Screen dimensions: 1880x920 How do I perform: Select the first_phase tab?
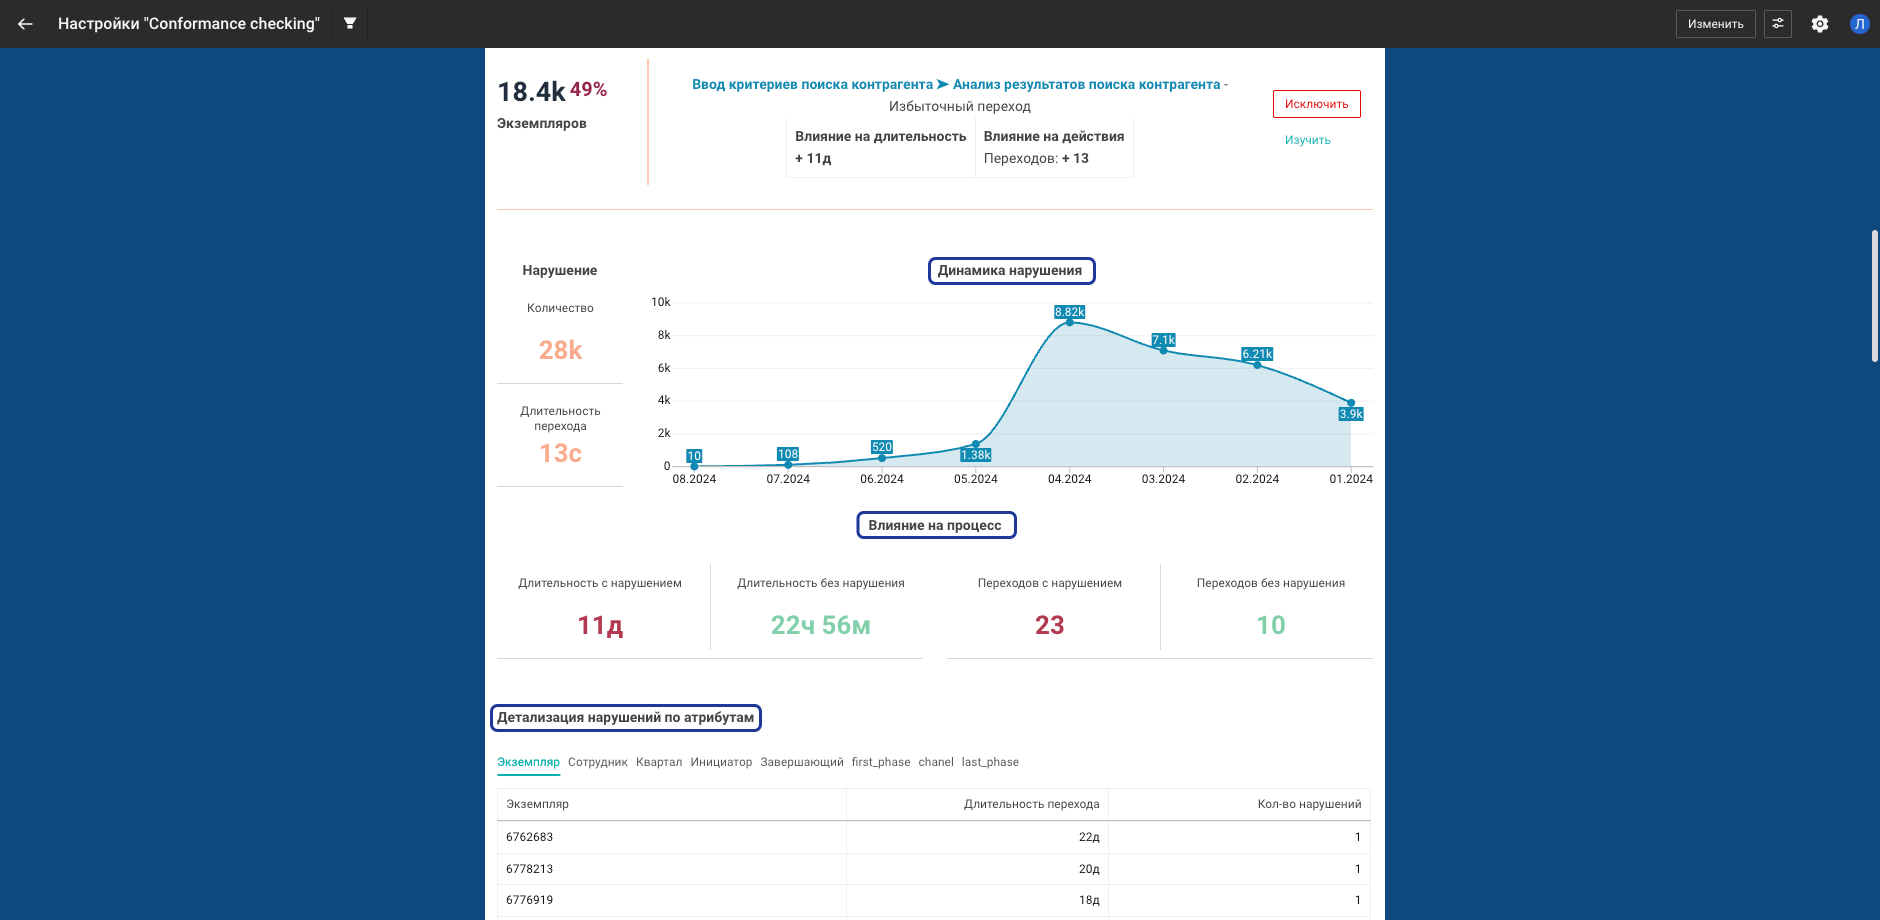click(x=880, y=762)
